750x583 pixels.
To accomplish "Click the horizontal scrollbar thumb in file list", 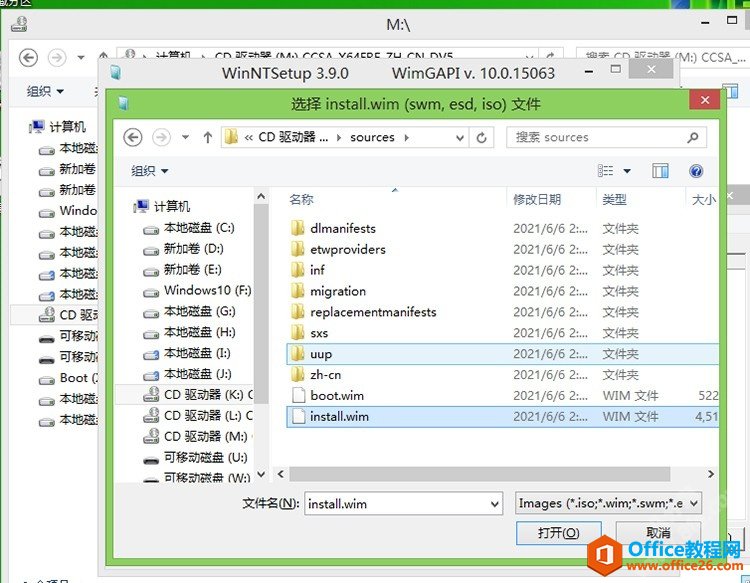I will (480, 474).
